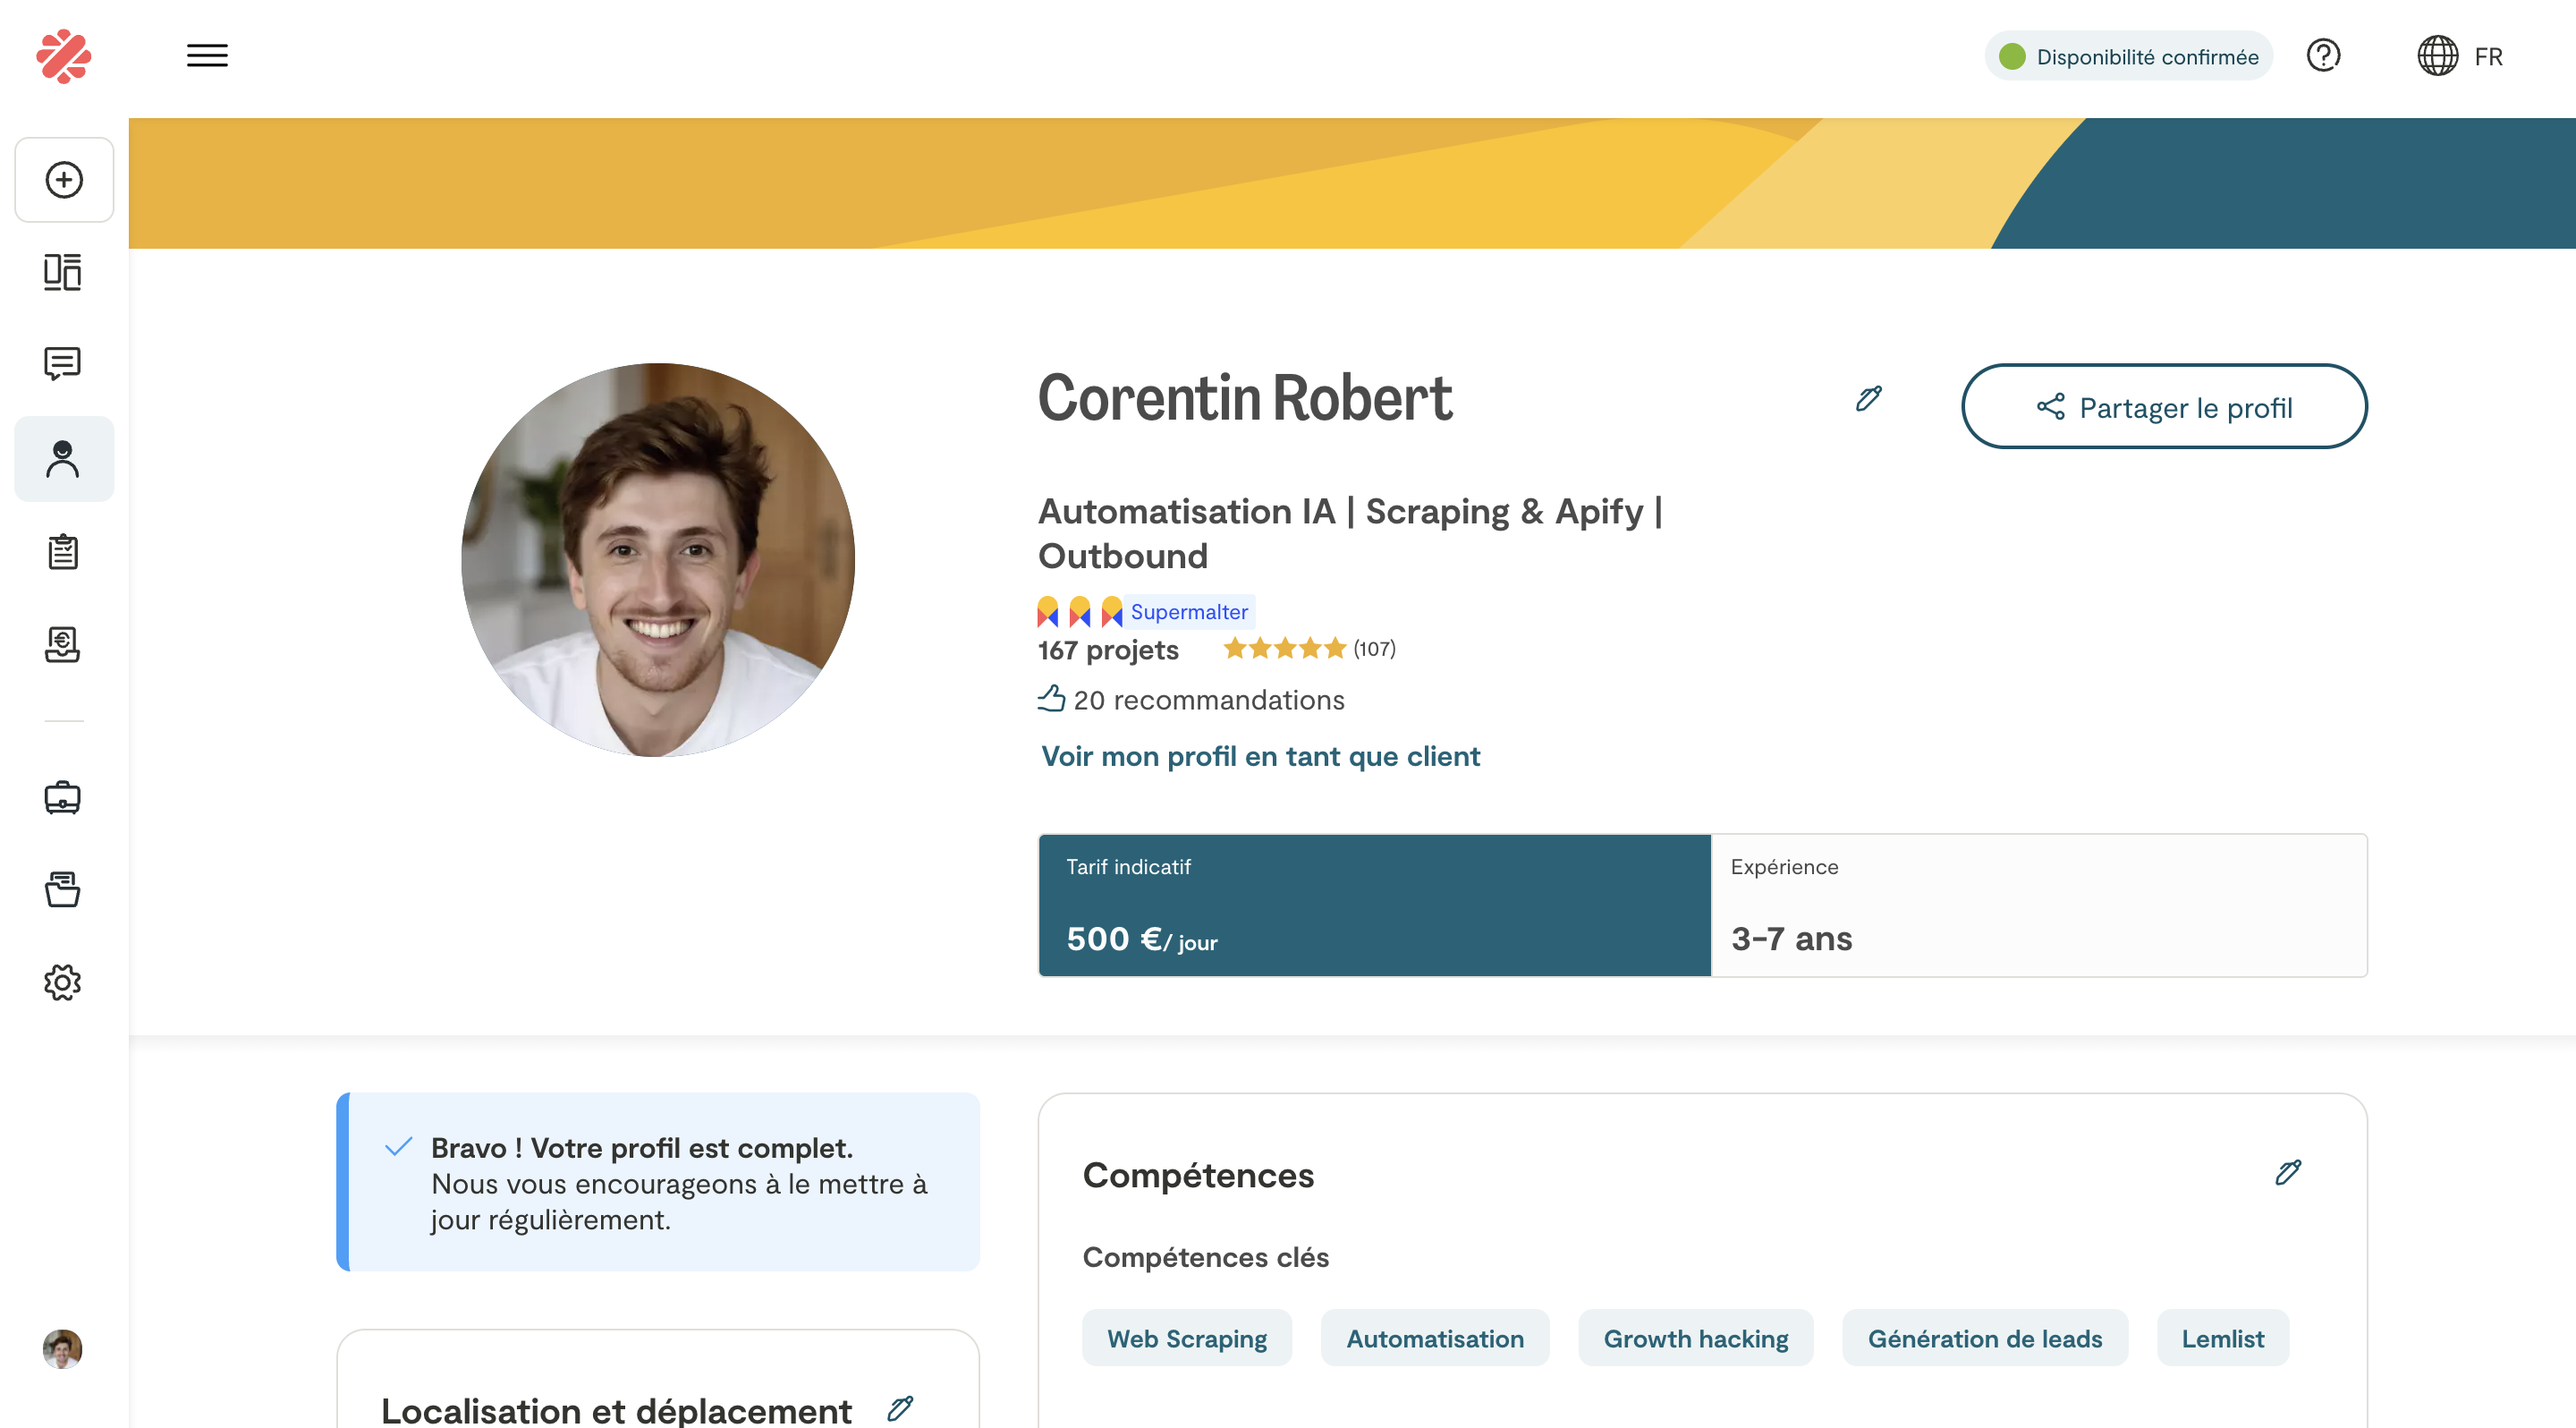Screen dimensions: 2576x1428
Task: Open the settings gear in the sidebar
Action: point(63,982)
